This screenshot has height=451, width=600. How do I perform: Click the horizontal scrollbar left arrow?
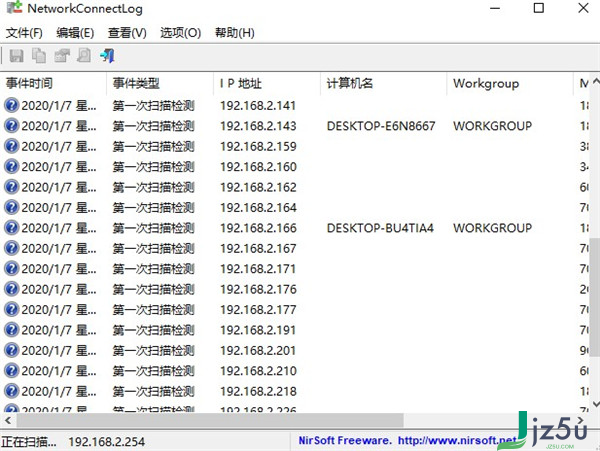[x=8, y=420]
